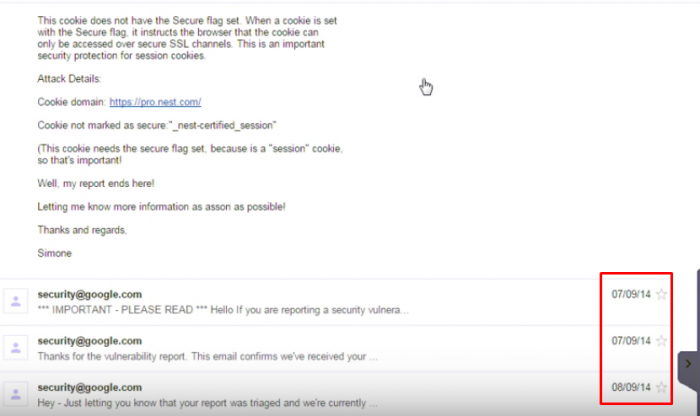Click the 07/09/14 date on second collapsed email

[631, 341]
